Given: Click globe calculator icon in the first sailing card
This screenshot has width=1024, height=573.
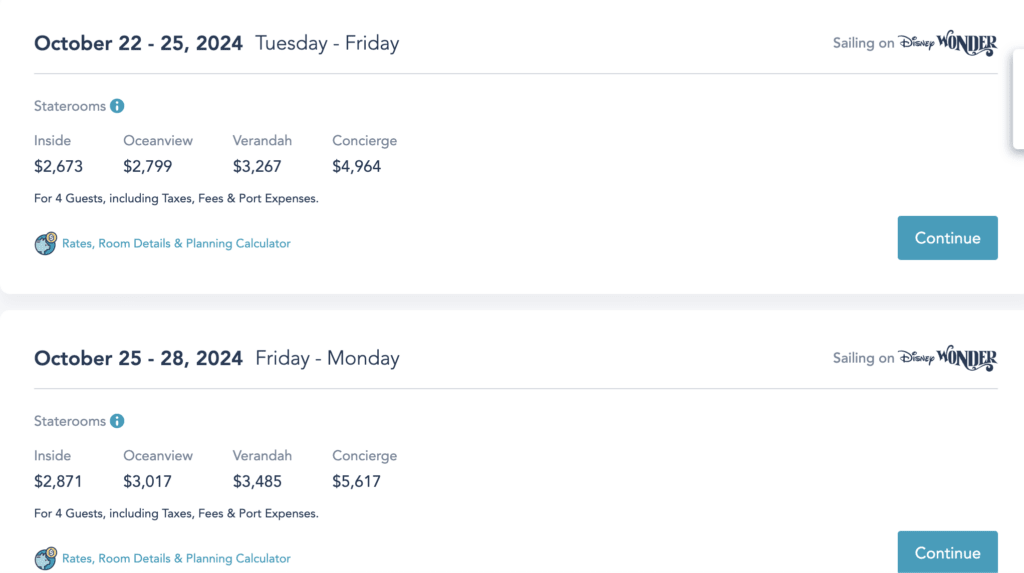Looking at the screenshot, I should 45,244.
